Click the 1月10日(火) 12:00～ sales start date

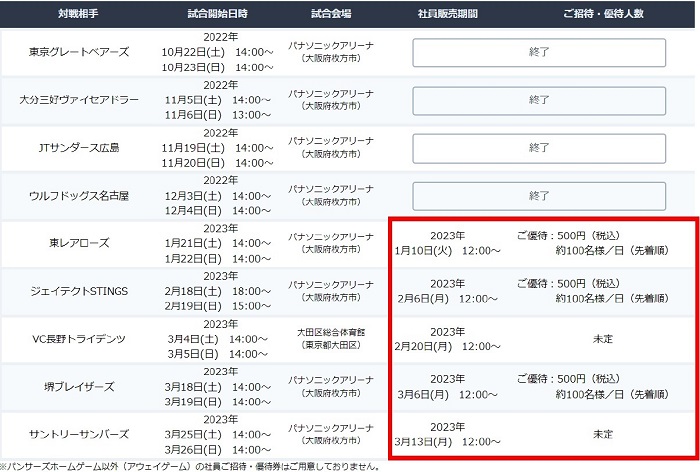point(447,251)
